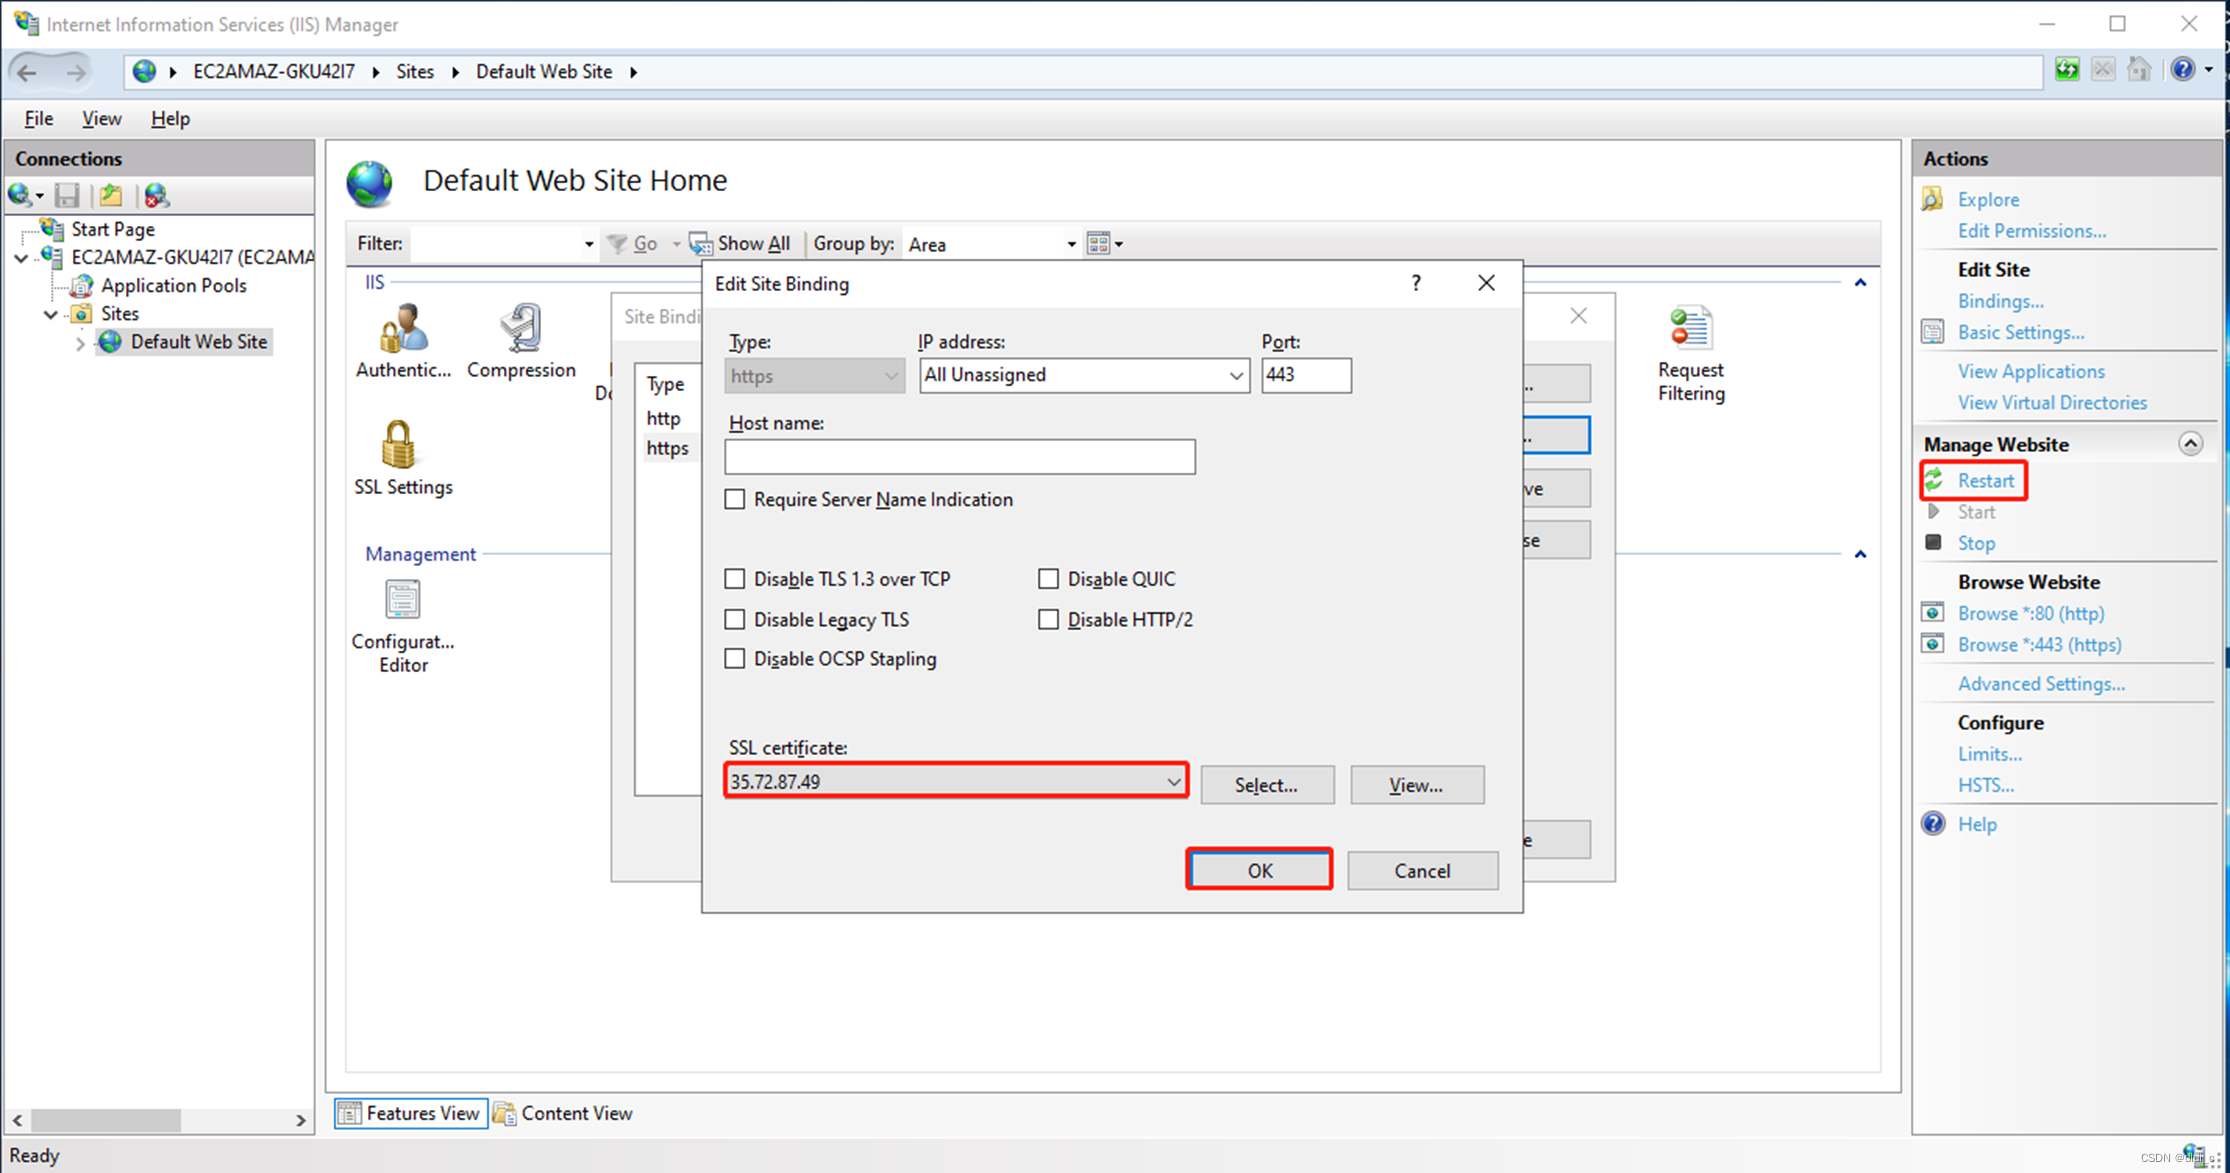Image resolution: width=2230 pixels, height=1173 pixels.
Task: Click the Help icon in toolbar
Action: tap(2182, 70)
